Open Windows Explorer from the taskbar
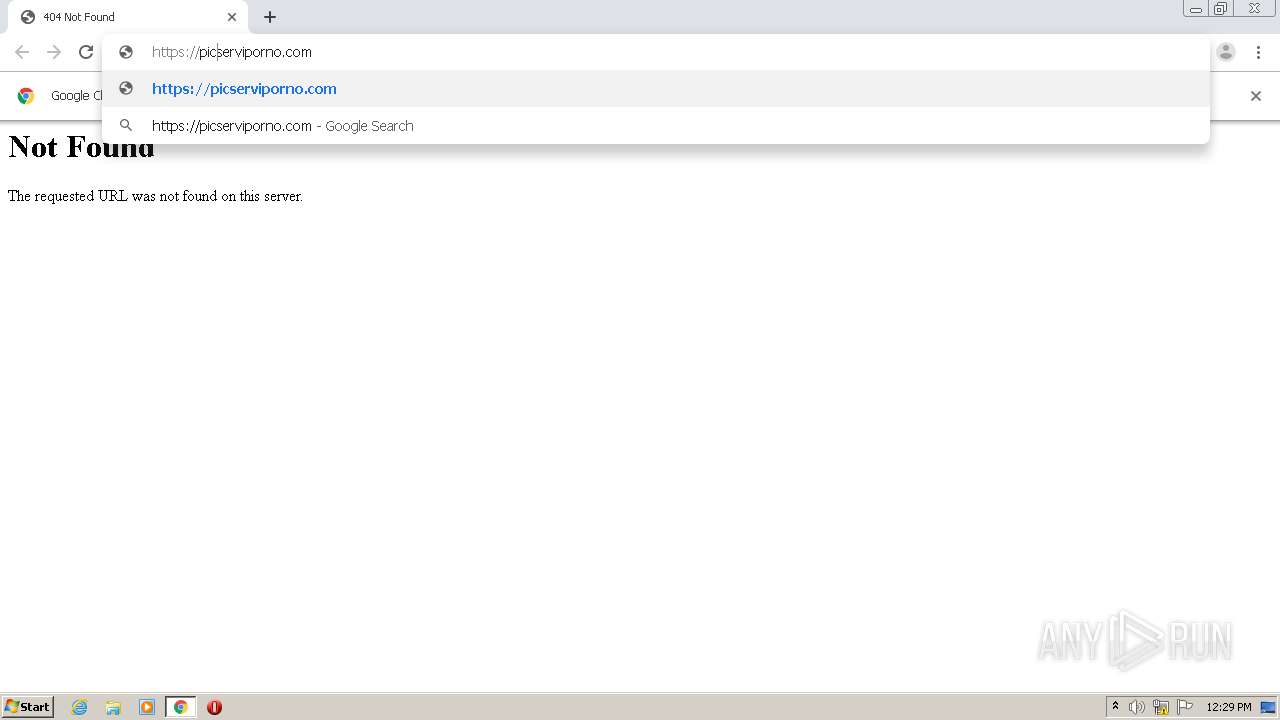The width and height of the screenshot is (1280, 720). pos(113,707)
